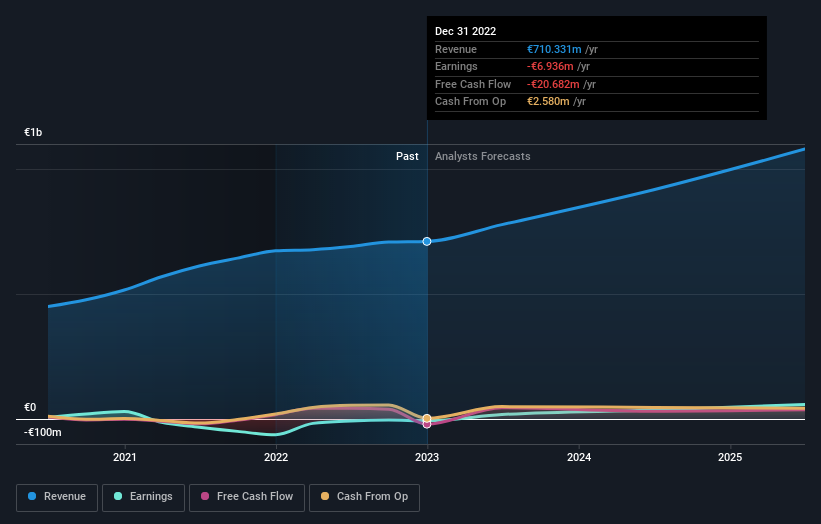Image resolution: width=821 pixels, height=524 pixels.
Task: Toggle the Free Cash Flow legend series
Action: point(247,497)
